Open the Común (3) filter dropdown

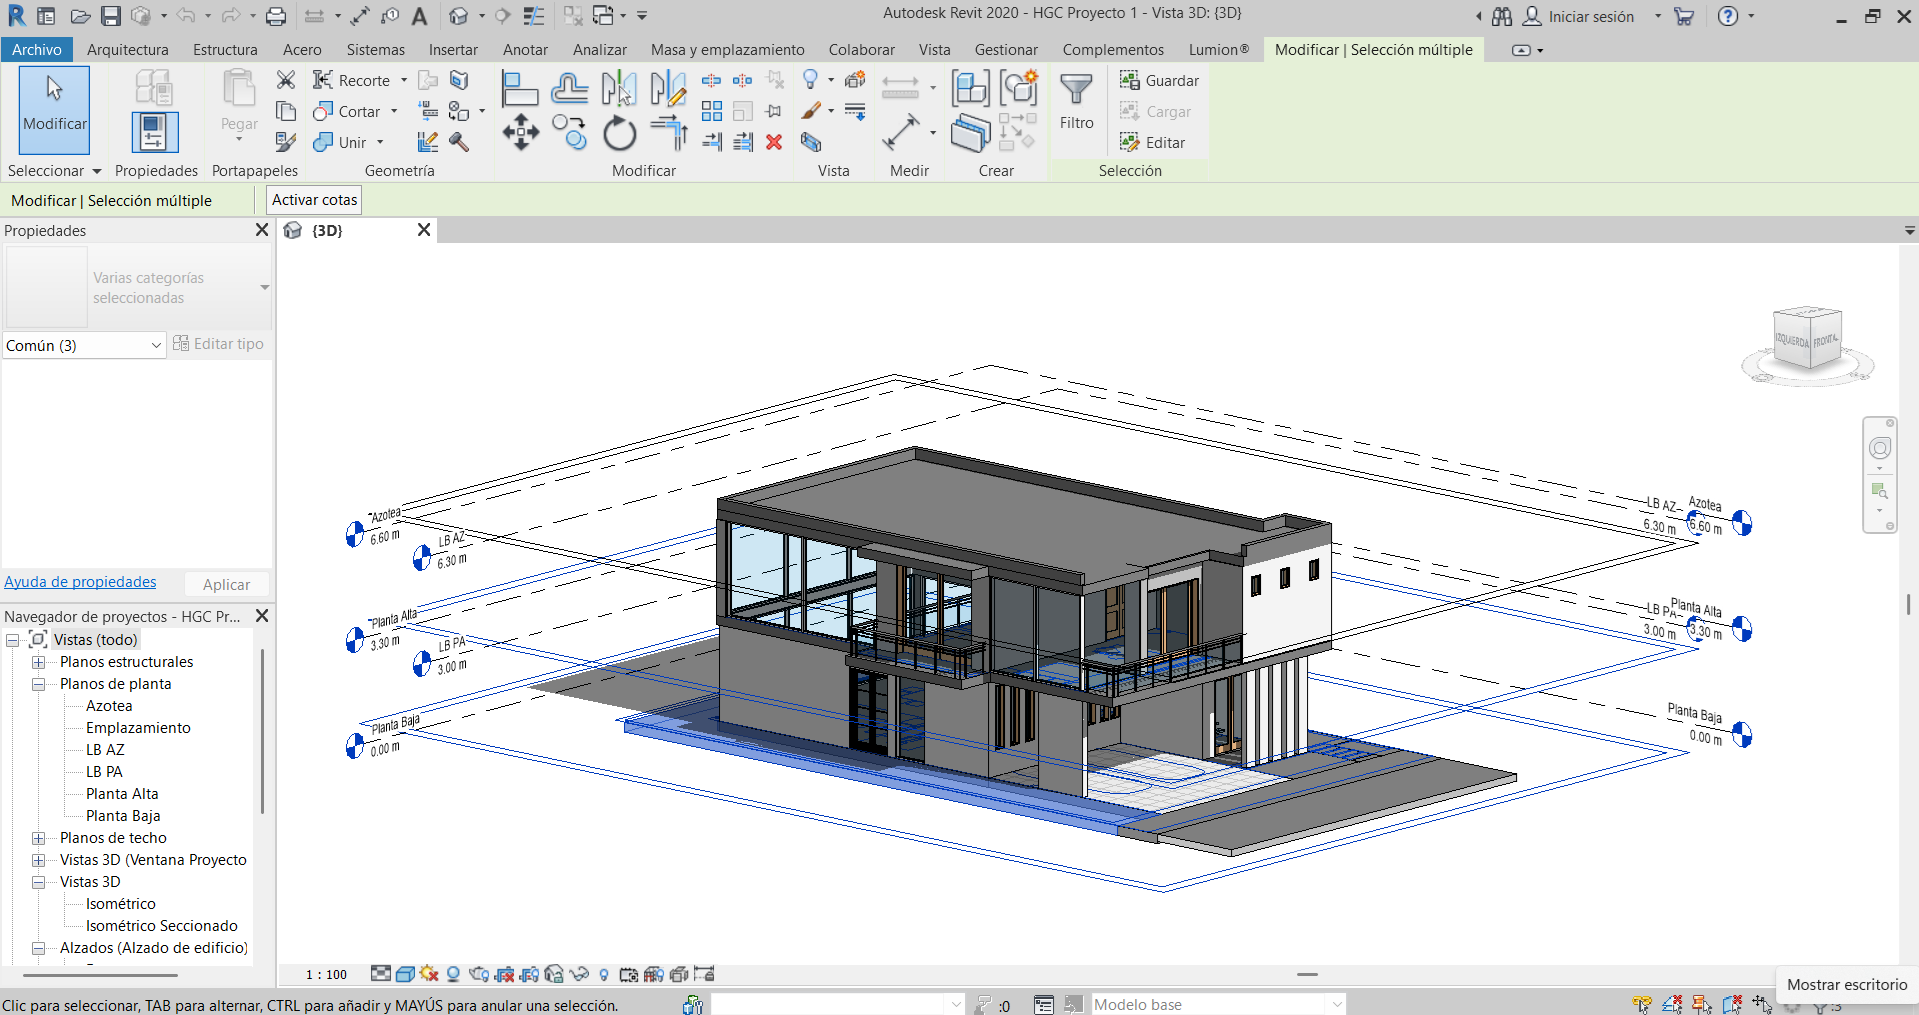click(84, 345)
